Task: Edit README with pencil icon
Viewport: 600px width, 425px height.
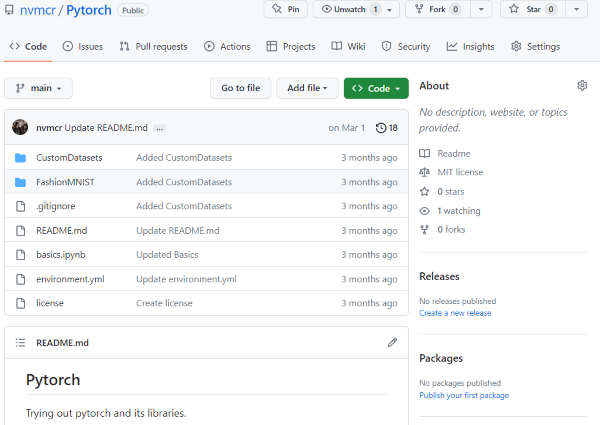Action: 392,343
